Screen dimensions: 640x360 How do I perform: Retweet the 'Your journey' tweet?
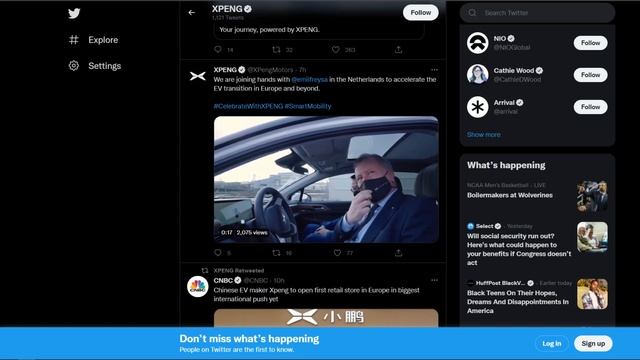276,49
